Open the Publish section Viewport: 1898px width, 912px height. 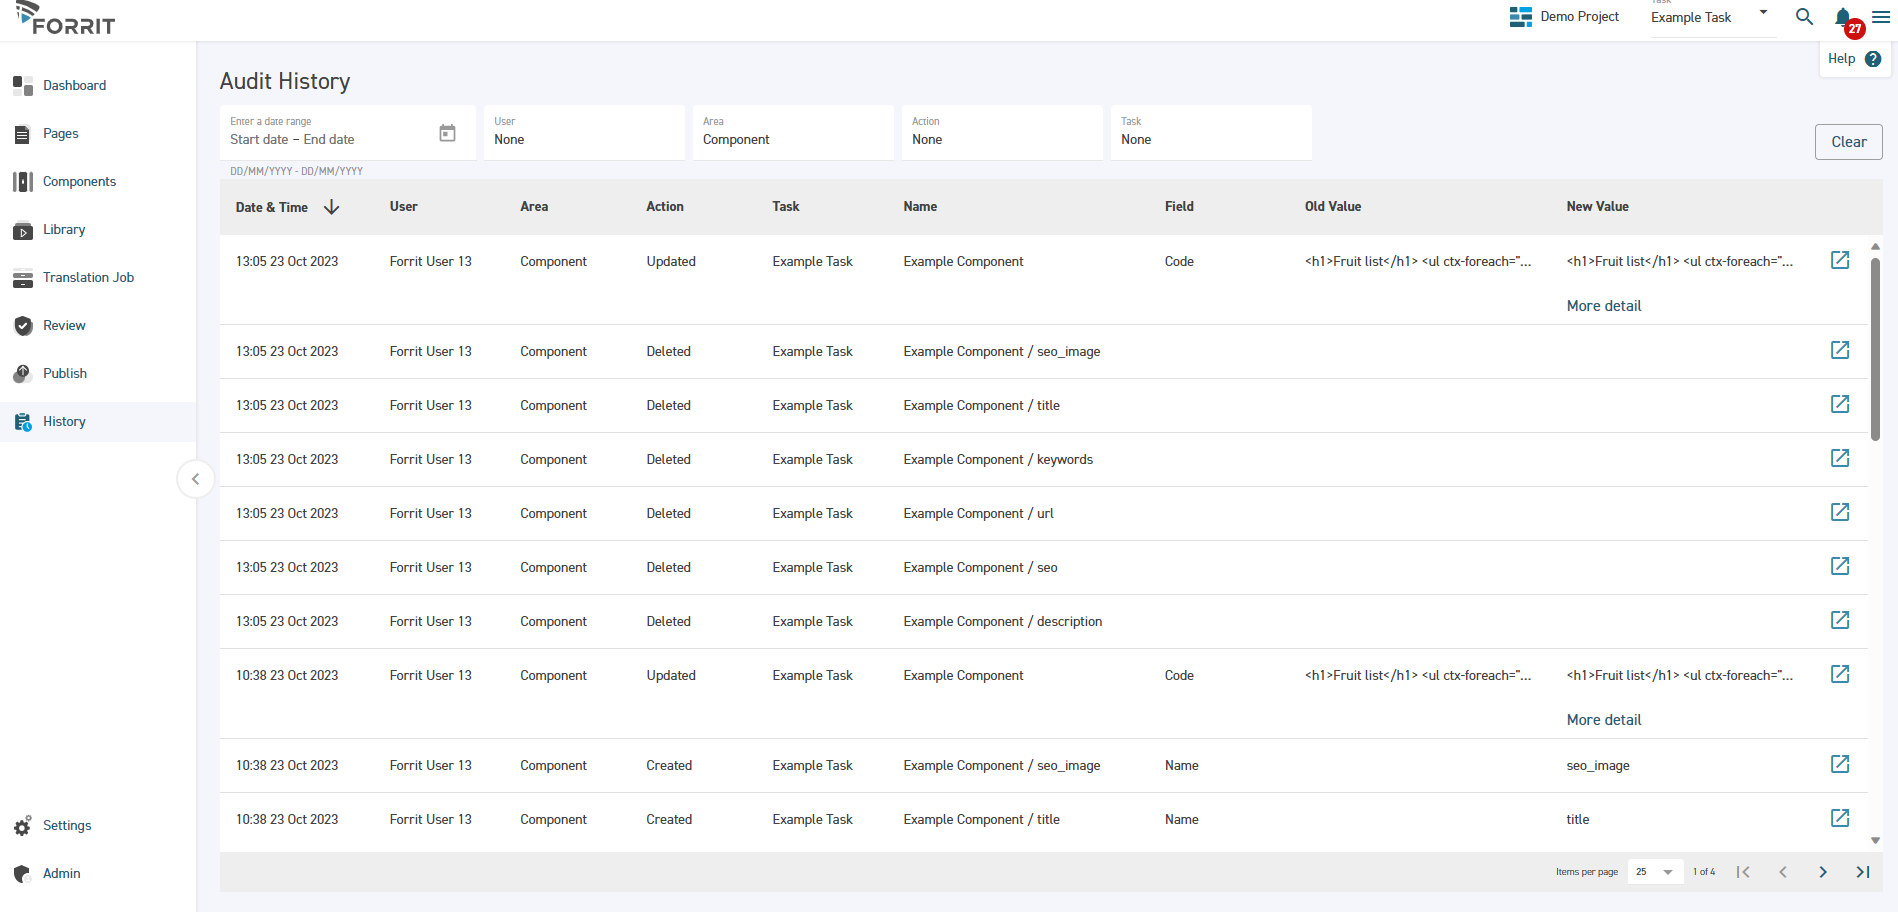click(22, 373)
